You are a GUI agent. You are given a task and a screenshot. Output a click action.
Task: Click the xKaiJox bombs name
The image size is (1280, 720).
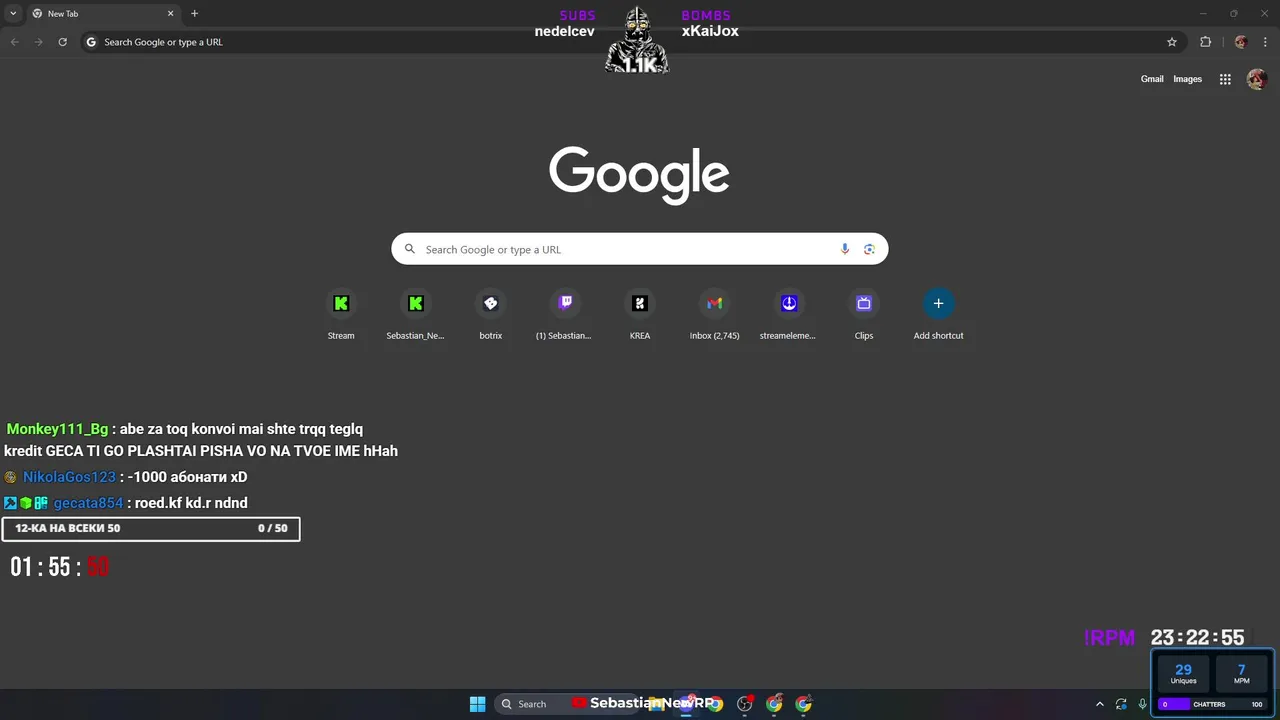click(x=710, y=31)
